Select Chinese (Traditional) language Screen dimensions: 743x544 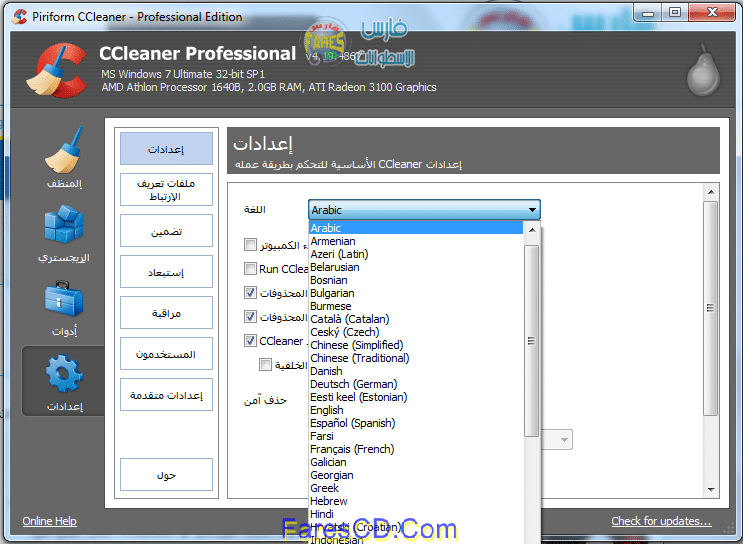coord(416,358)
